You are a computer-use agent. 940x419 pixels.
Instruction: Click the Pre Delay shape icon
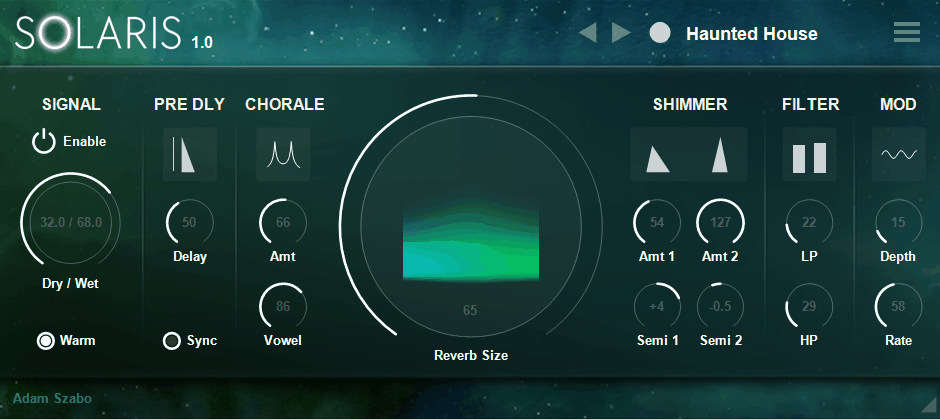[189, 154]
